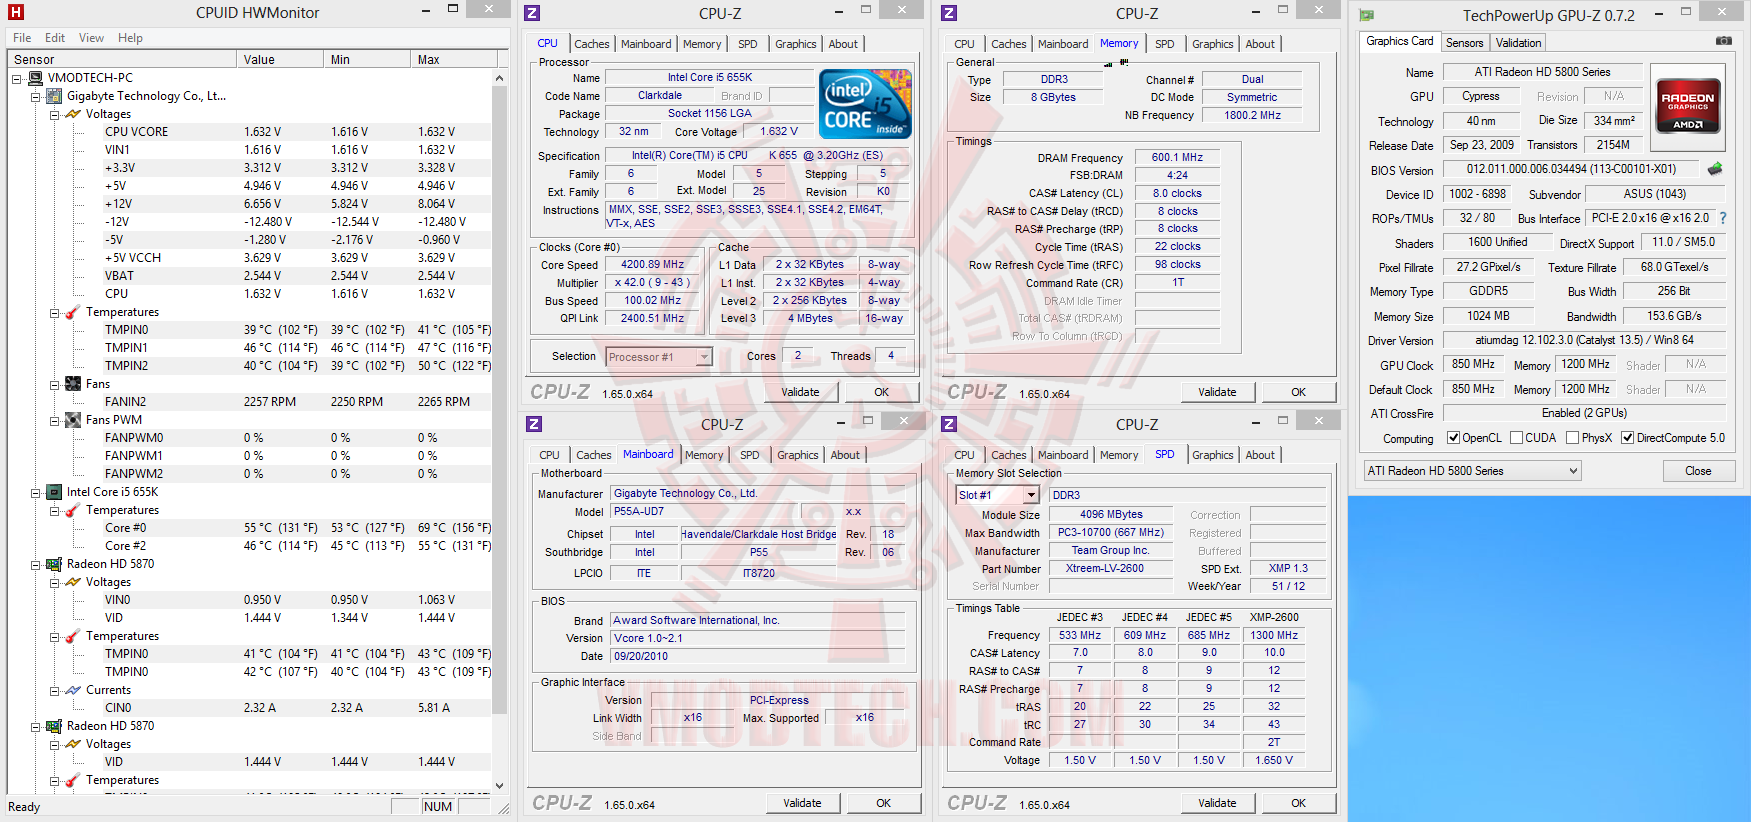Open the ATI Radeon HD 5800 Series card dropdown
The width and height of the screenshot is (1751, 822).
[x=1472, y=471]
